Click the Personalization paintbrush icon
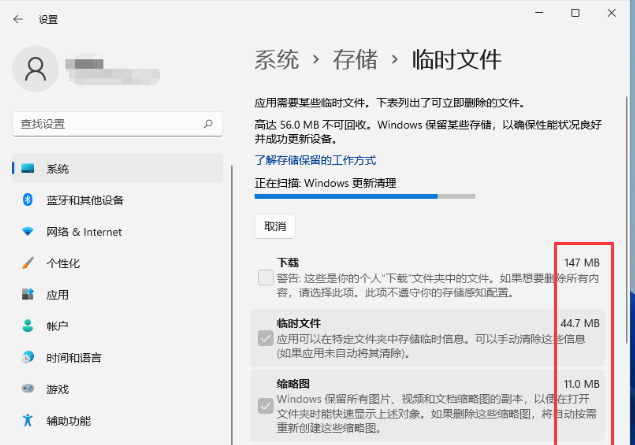Image resolution: width=635 pixels, height=445 pixels. coord(28,263)
